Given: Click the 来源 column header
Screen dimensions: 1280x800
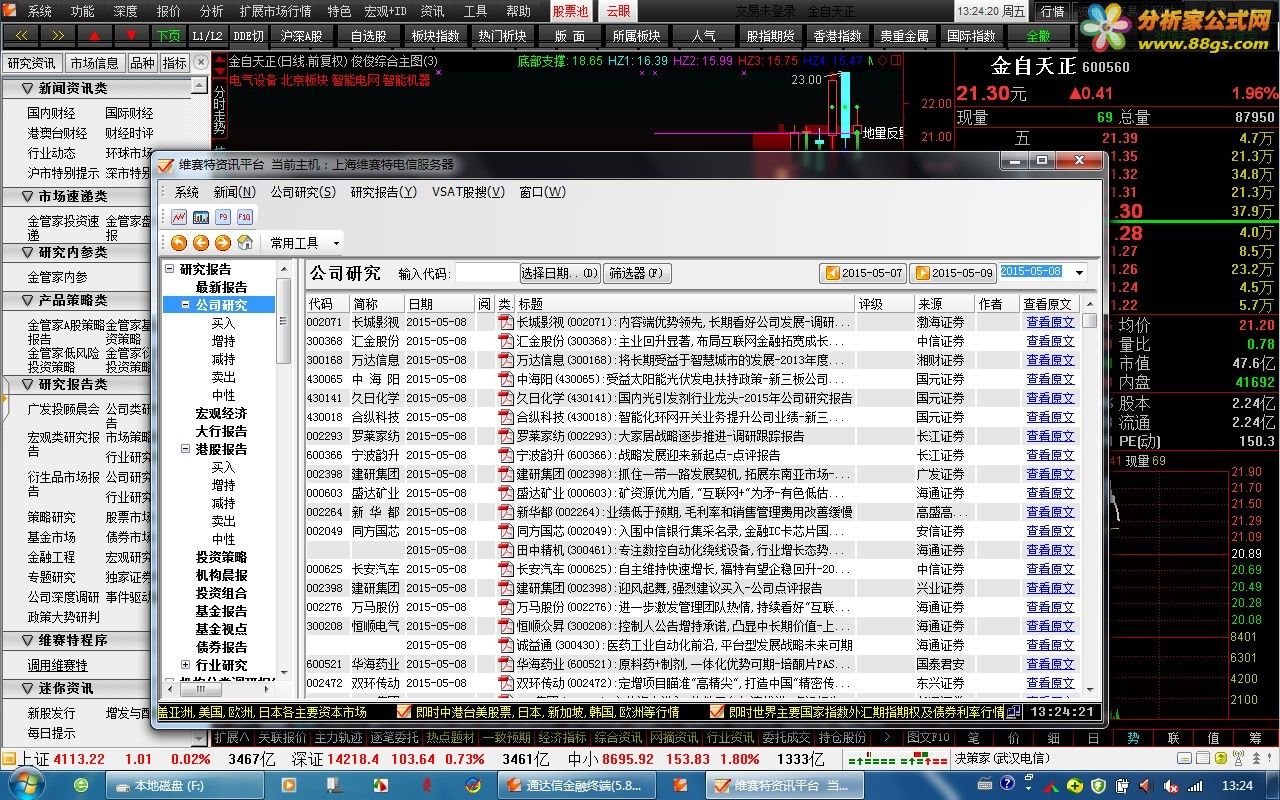Looking at the screenshot, I should tap(944, 304).
